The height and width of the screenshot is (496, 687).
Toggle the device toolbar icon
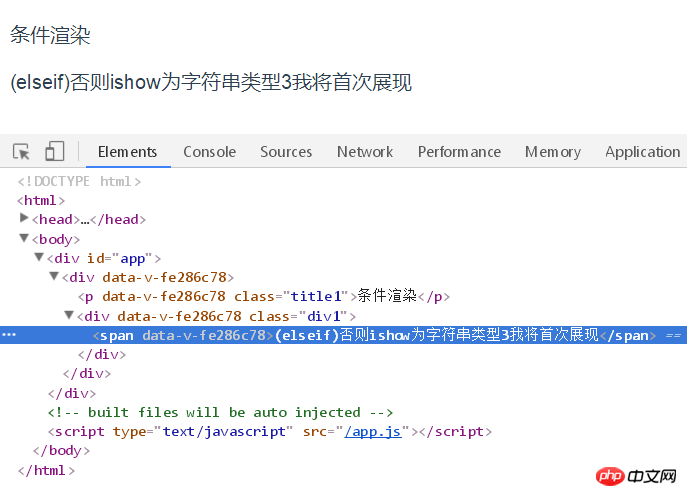[x=55, y=151]
